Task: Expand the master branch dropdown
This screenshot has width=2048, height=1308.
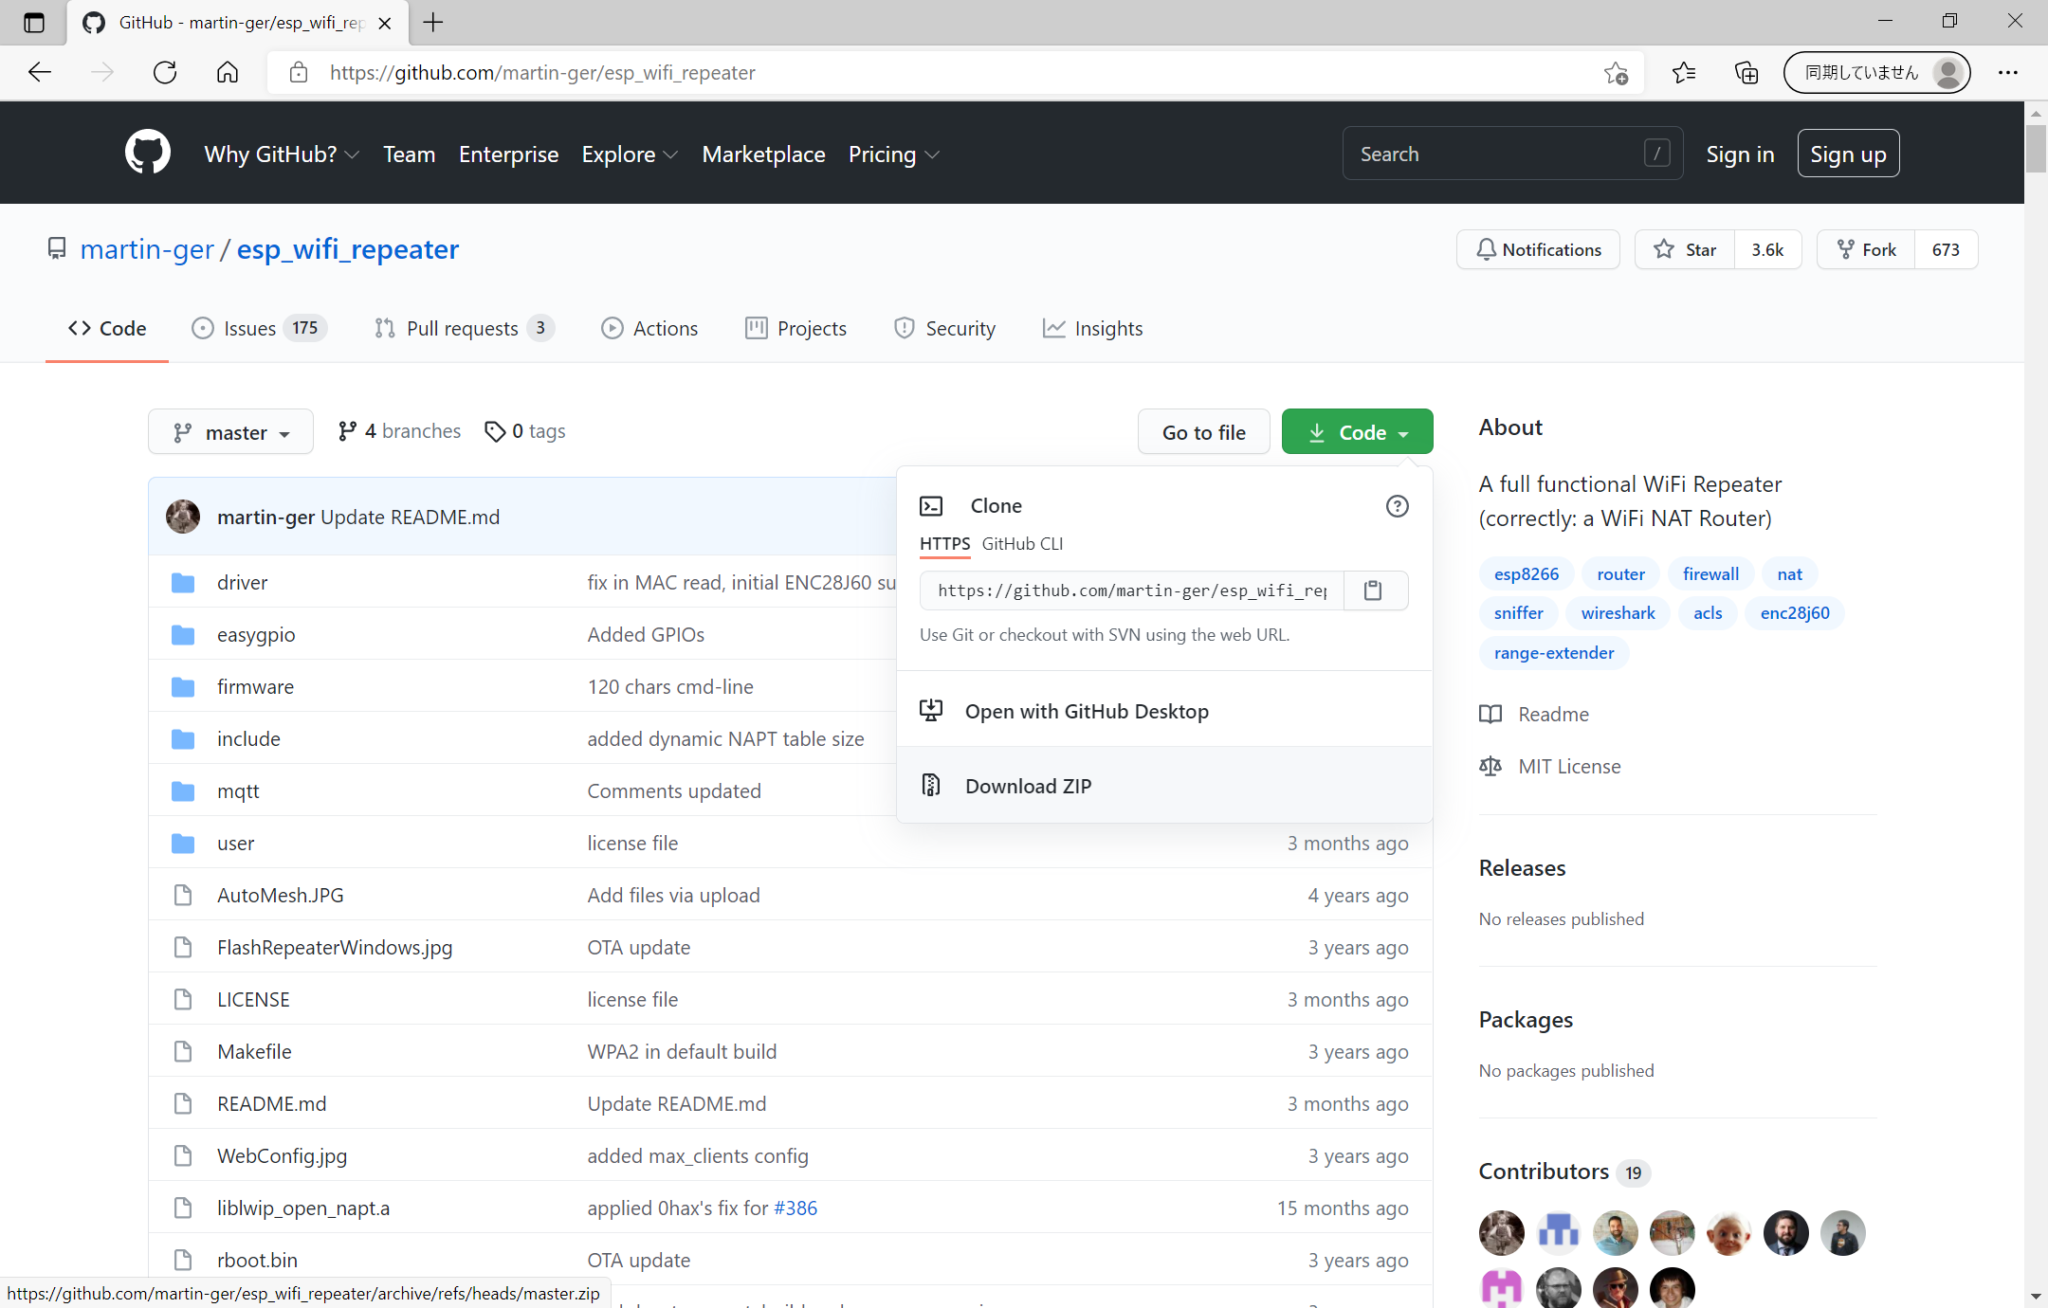Action: coord(230,431)
